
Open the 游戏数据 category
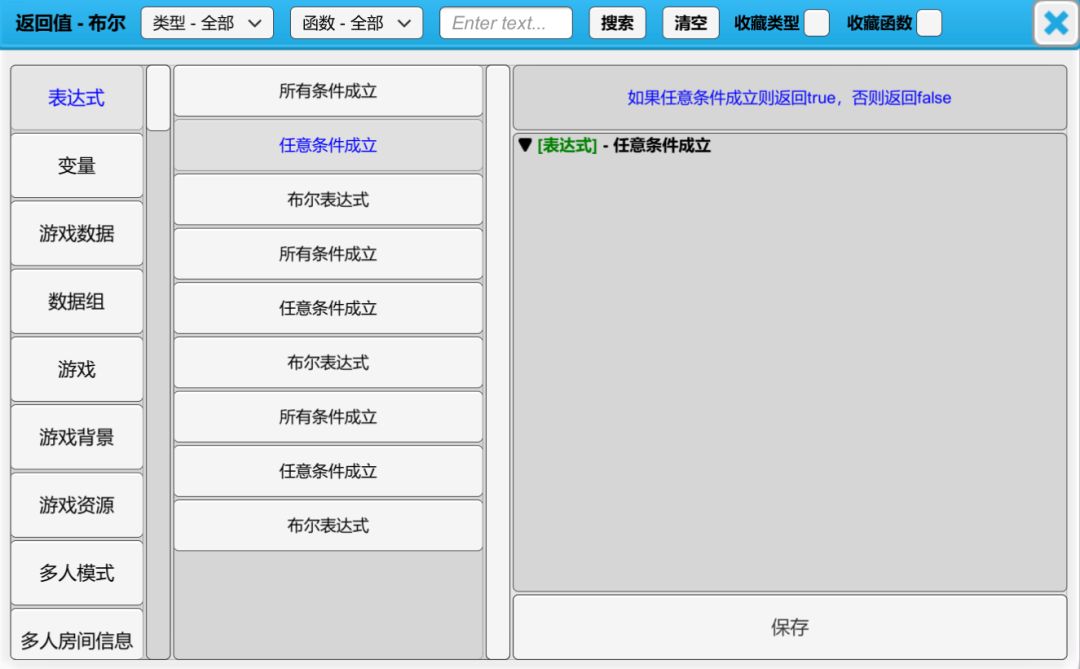(77, 234)
